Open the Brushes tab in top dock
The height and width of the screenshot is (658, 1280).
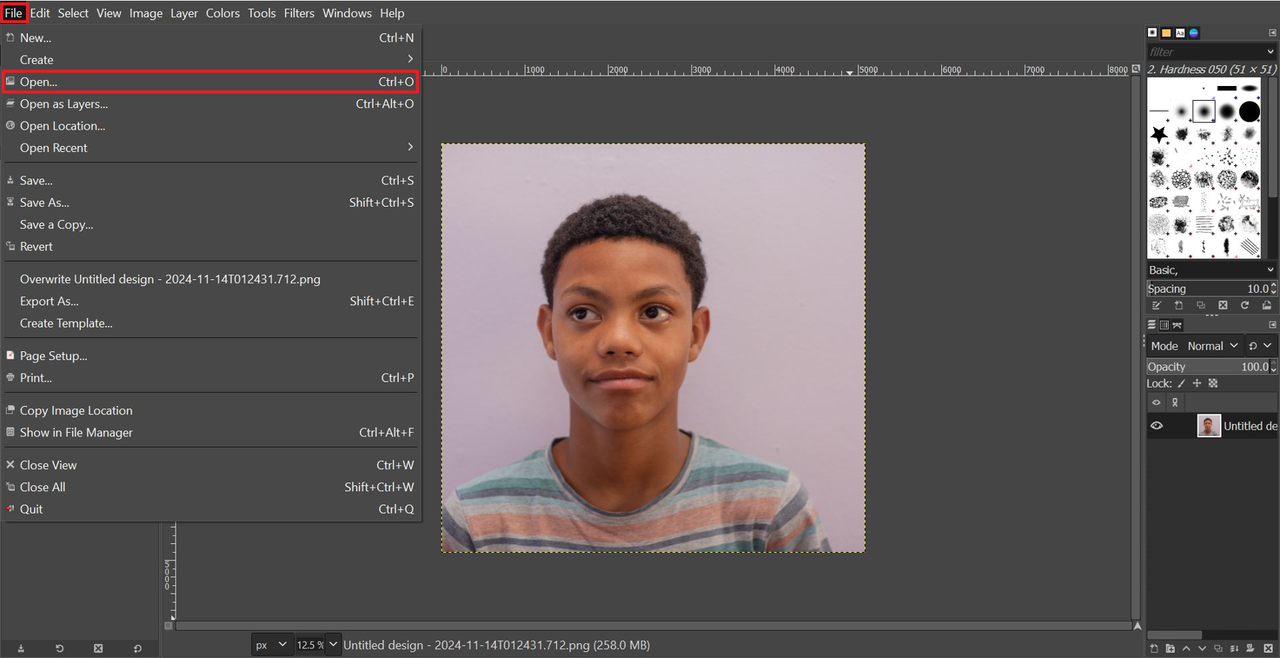coord(1152,32)
